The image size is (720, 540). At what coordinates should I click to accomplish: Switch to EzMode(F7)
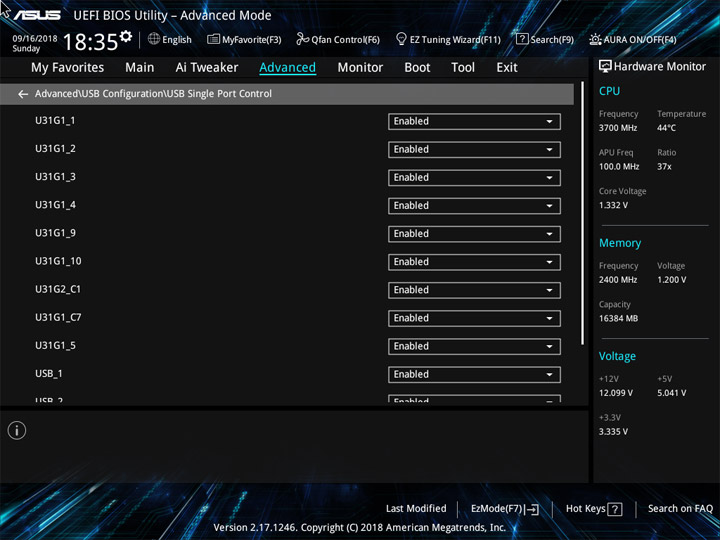point(505,509)
